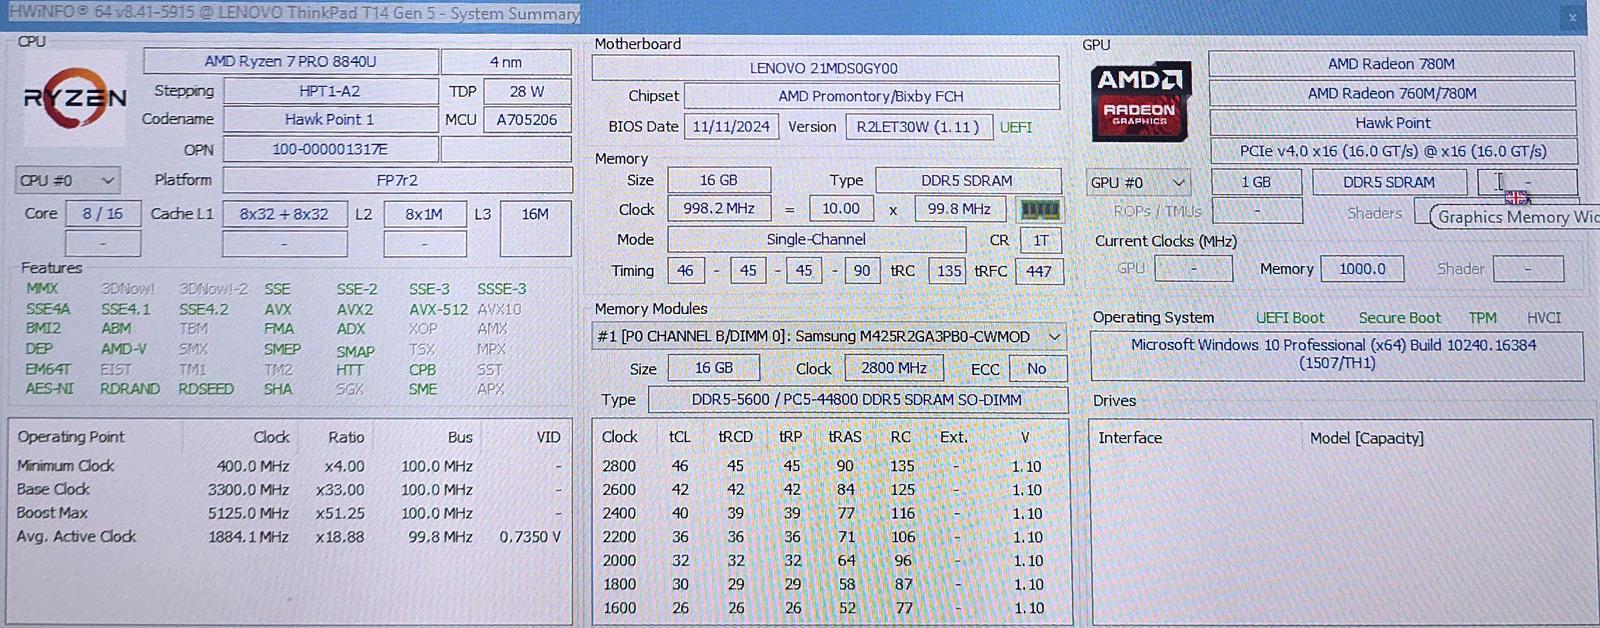Screen dimensions: 1600x628
Task: Click the tRFC 447 value
Action: click(1039, 271)
